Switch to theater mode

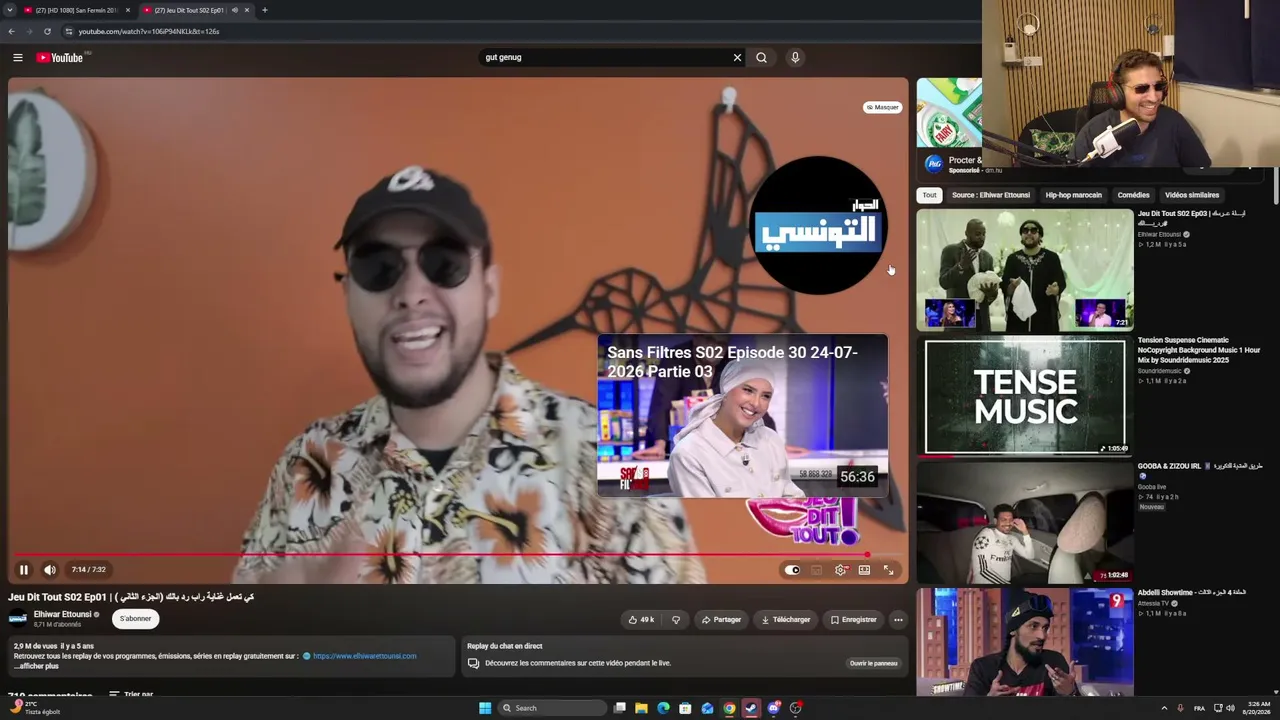tap(864, 570)
